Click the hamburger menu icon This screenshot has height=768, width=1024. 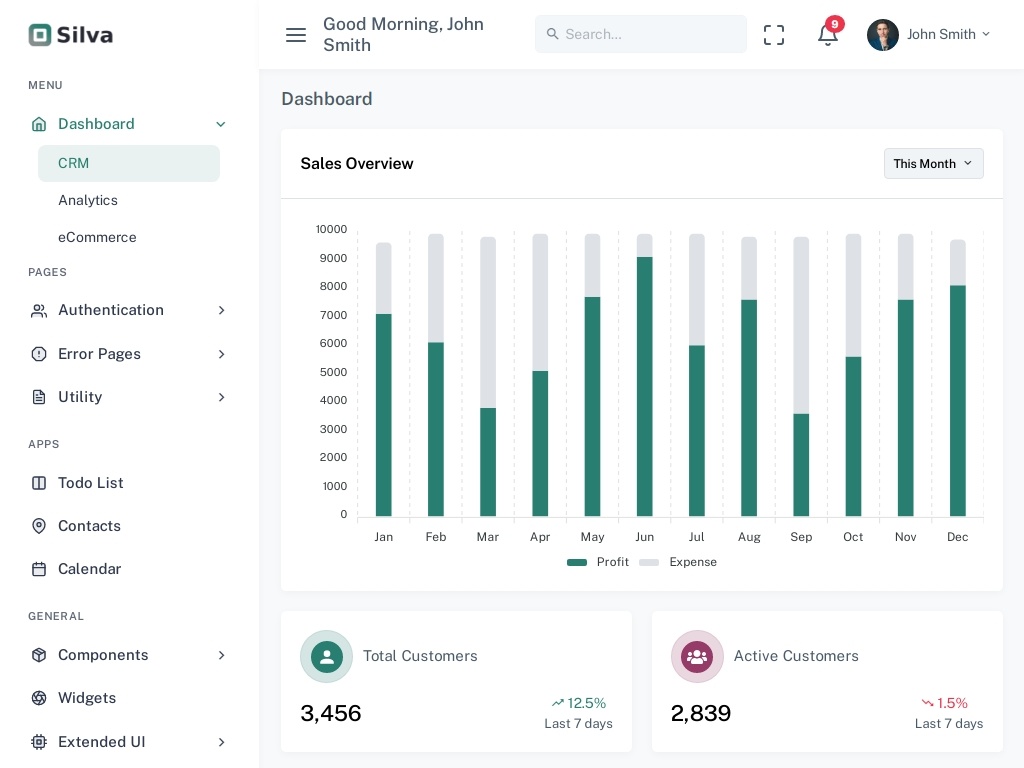[x=296, y=35]
